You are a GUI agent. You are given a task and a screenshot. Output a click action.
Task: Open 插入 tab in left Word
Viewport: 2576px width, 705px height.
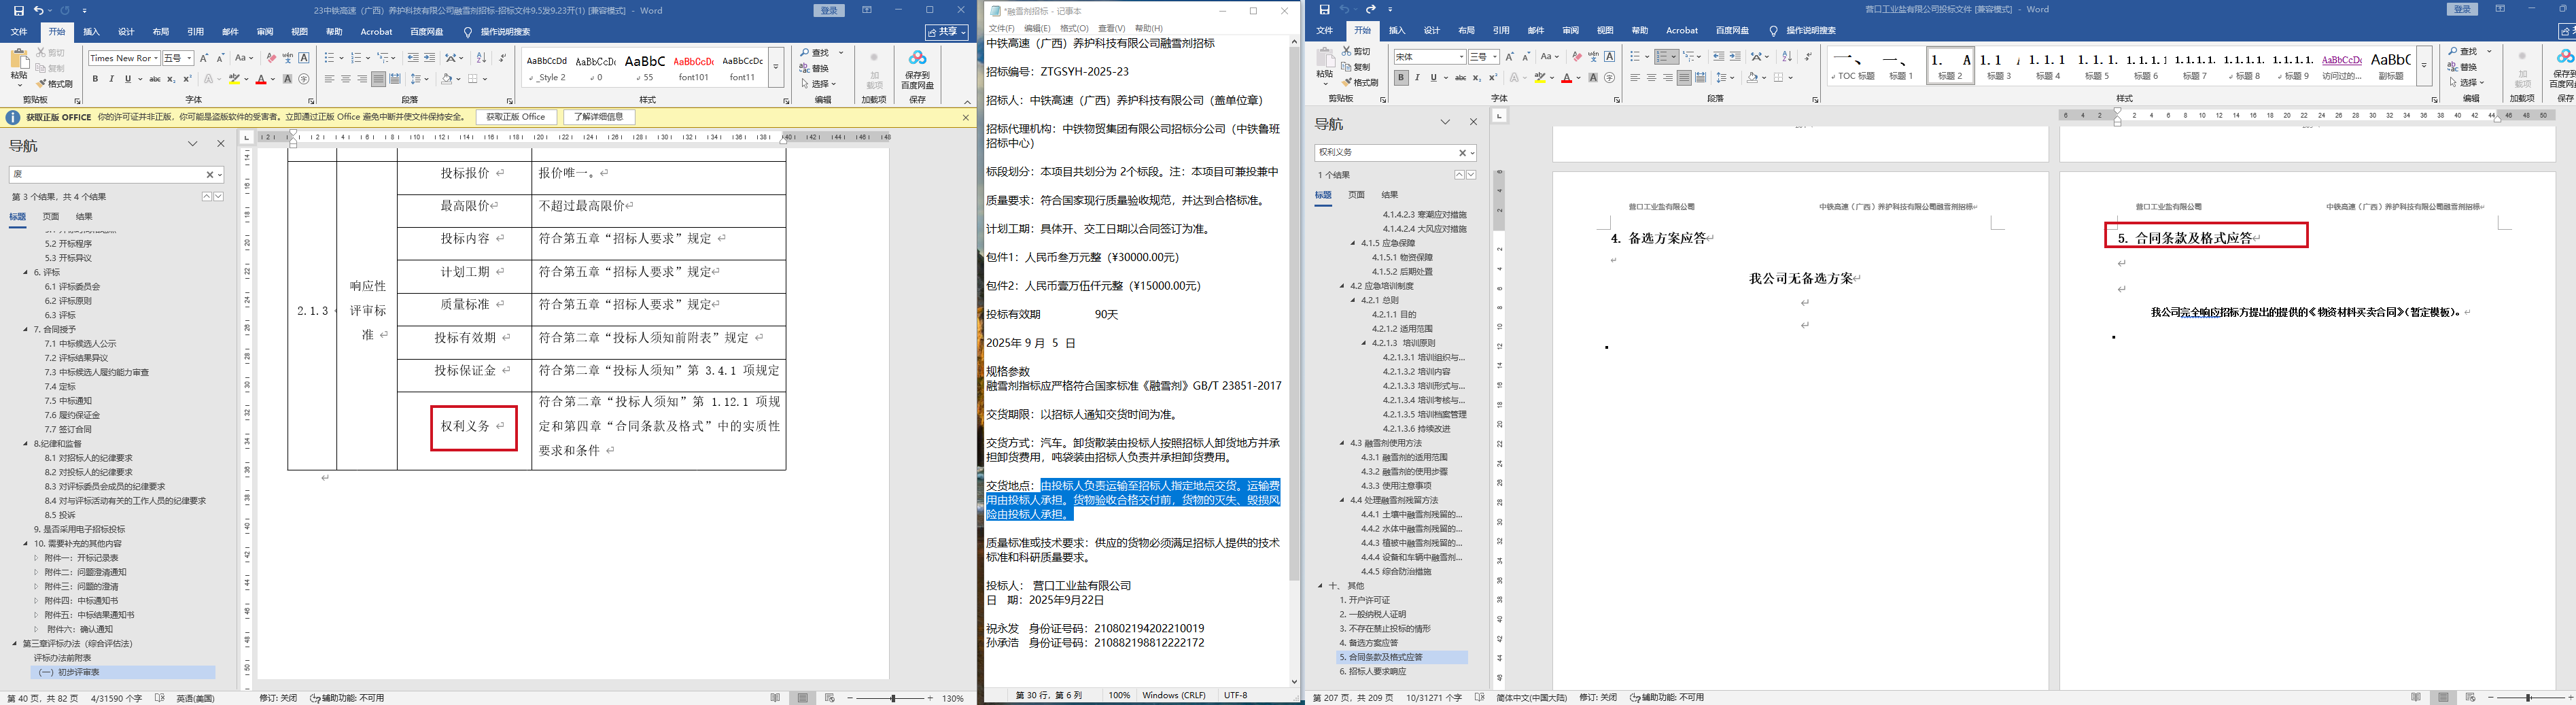pyautogui.click(x=92, y=32)
